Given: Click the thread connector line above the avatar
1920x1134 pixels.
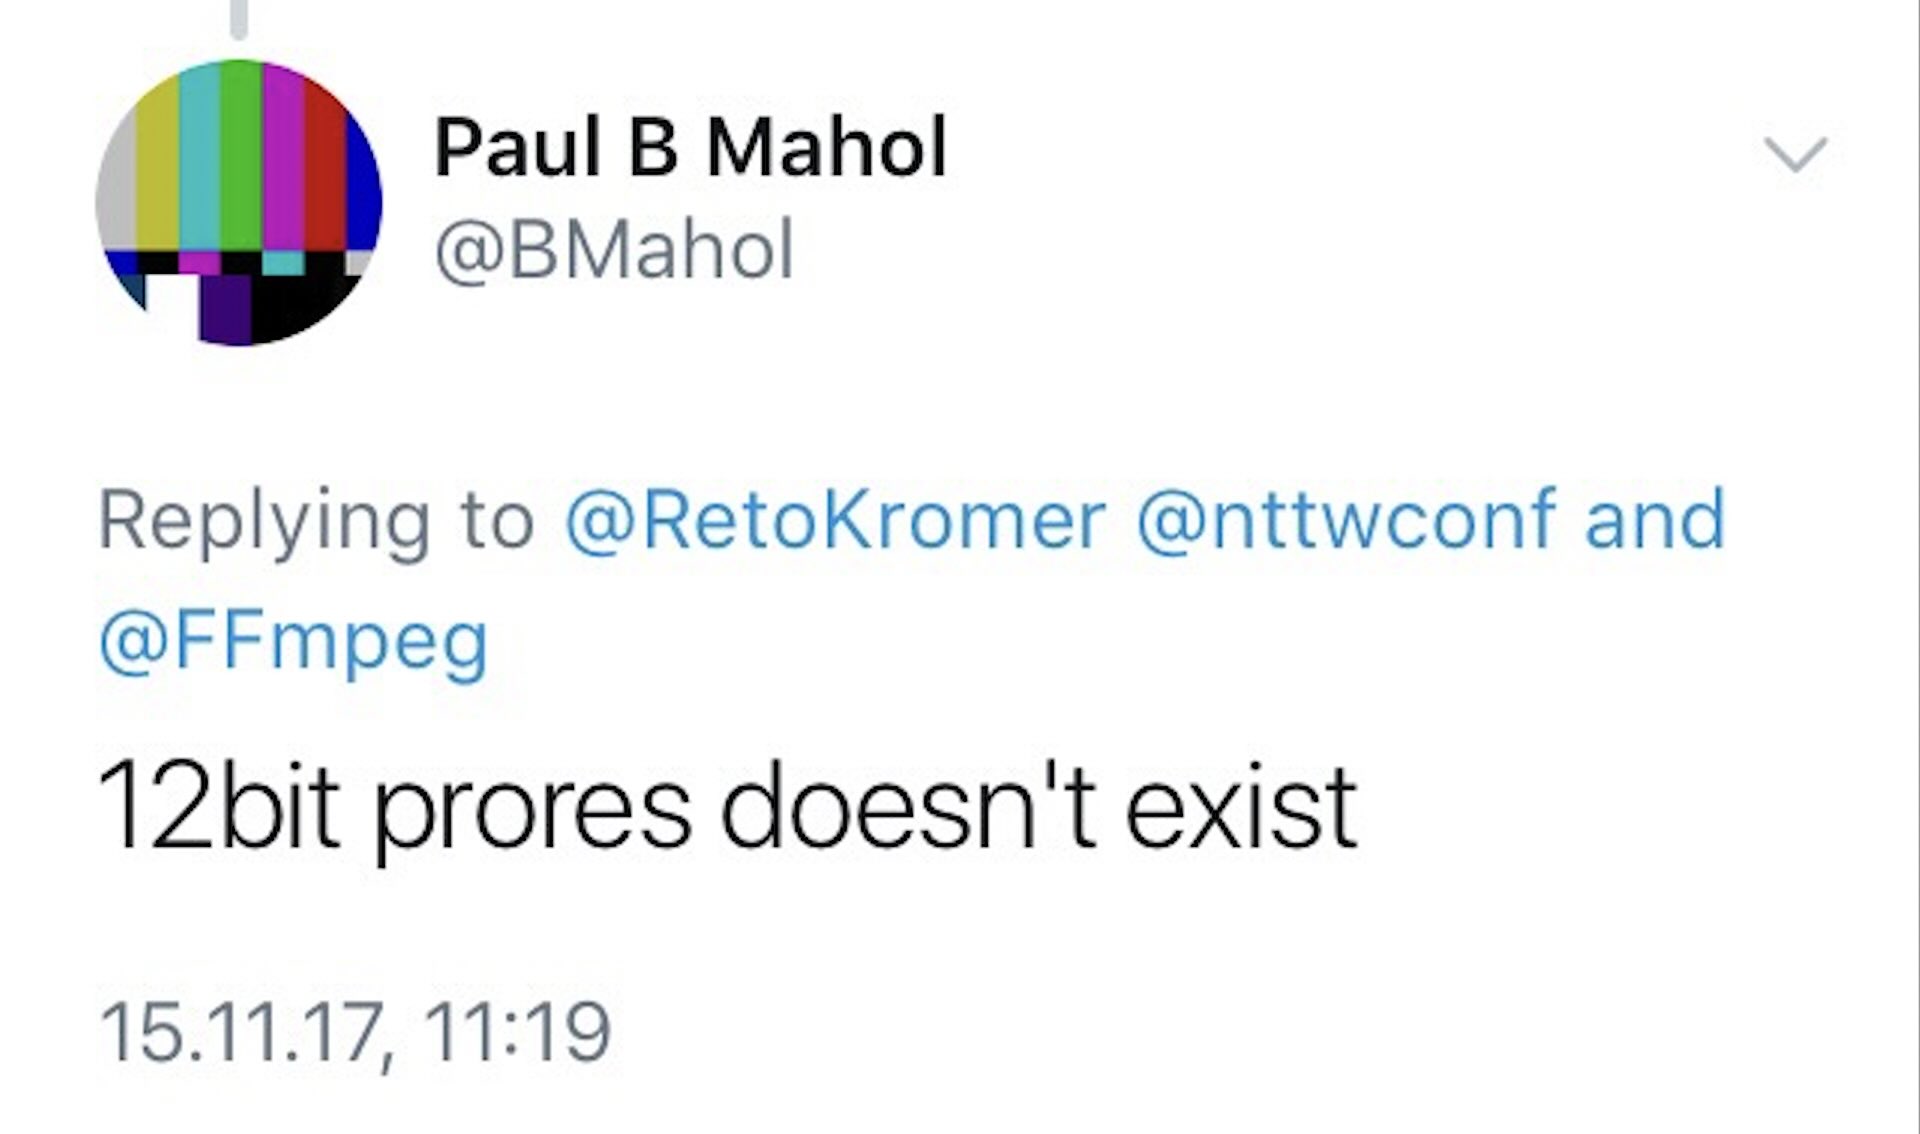Looking at the screenshot, I should pos(238,20).
